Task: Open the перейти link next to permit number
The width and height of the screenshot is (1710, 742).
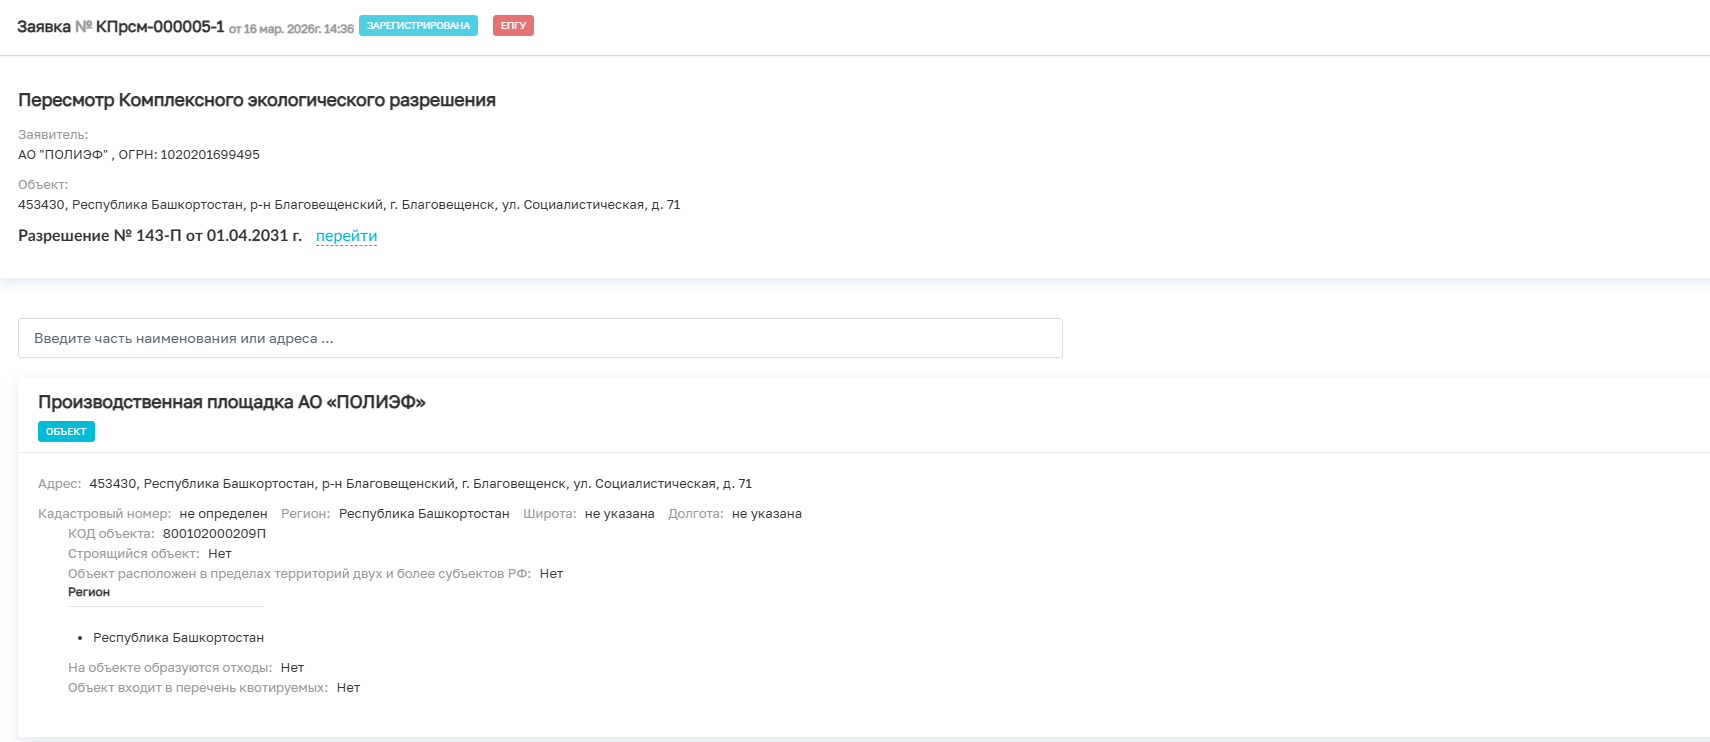Action: tap(346, 236)
